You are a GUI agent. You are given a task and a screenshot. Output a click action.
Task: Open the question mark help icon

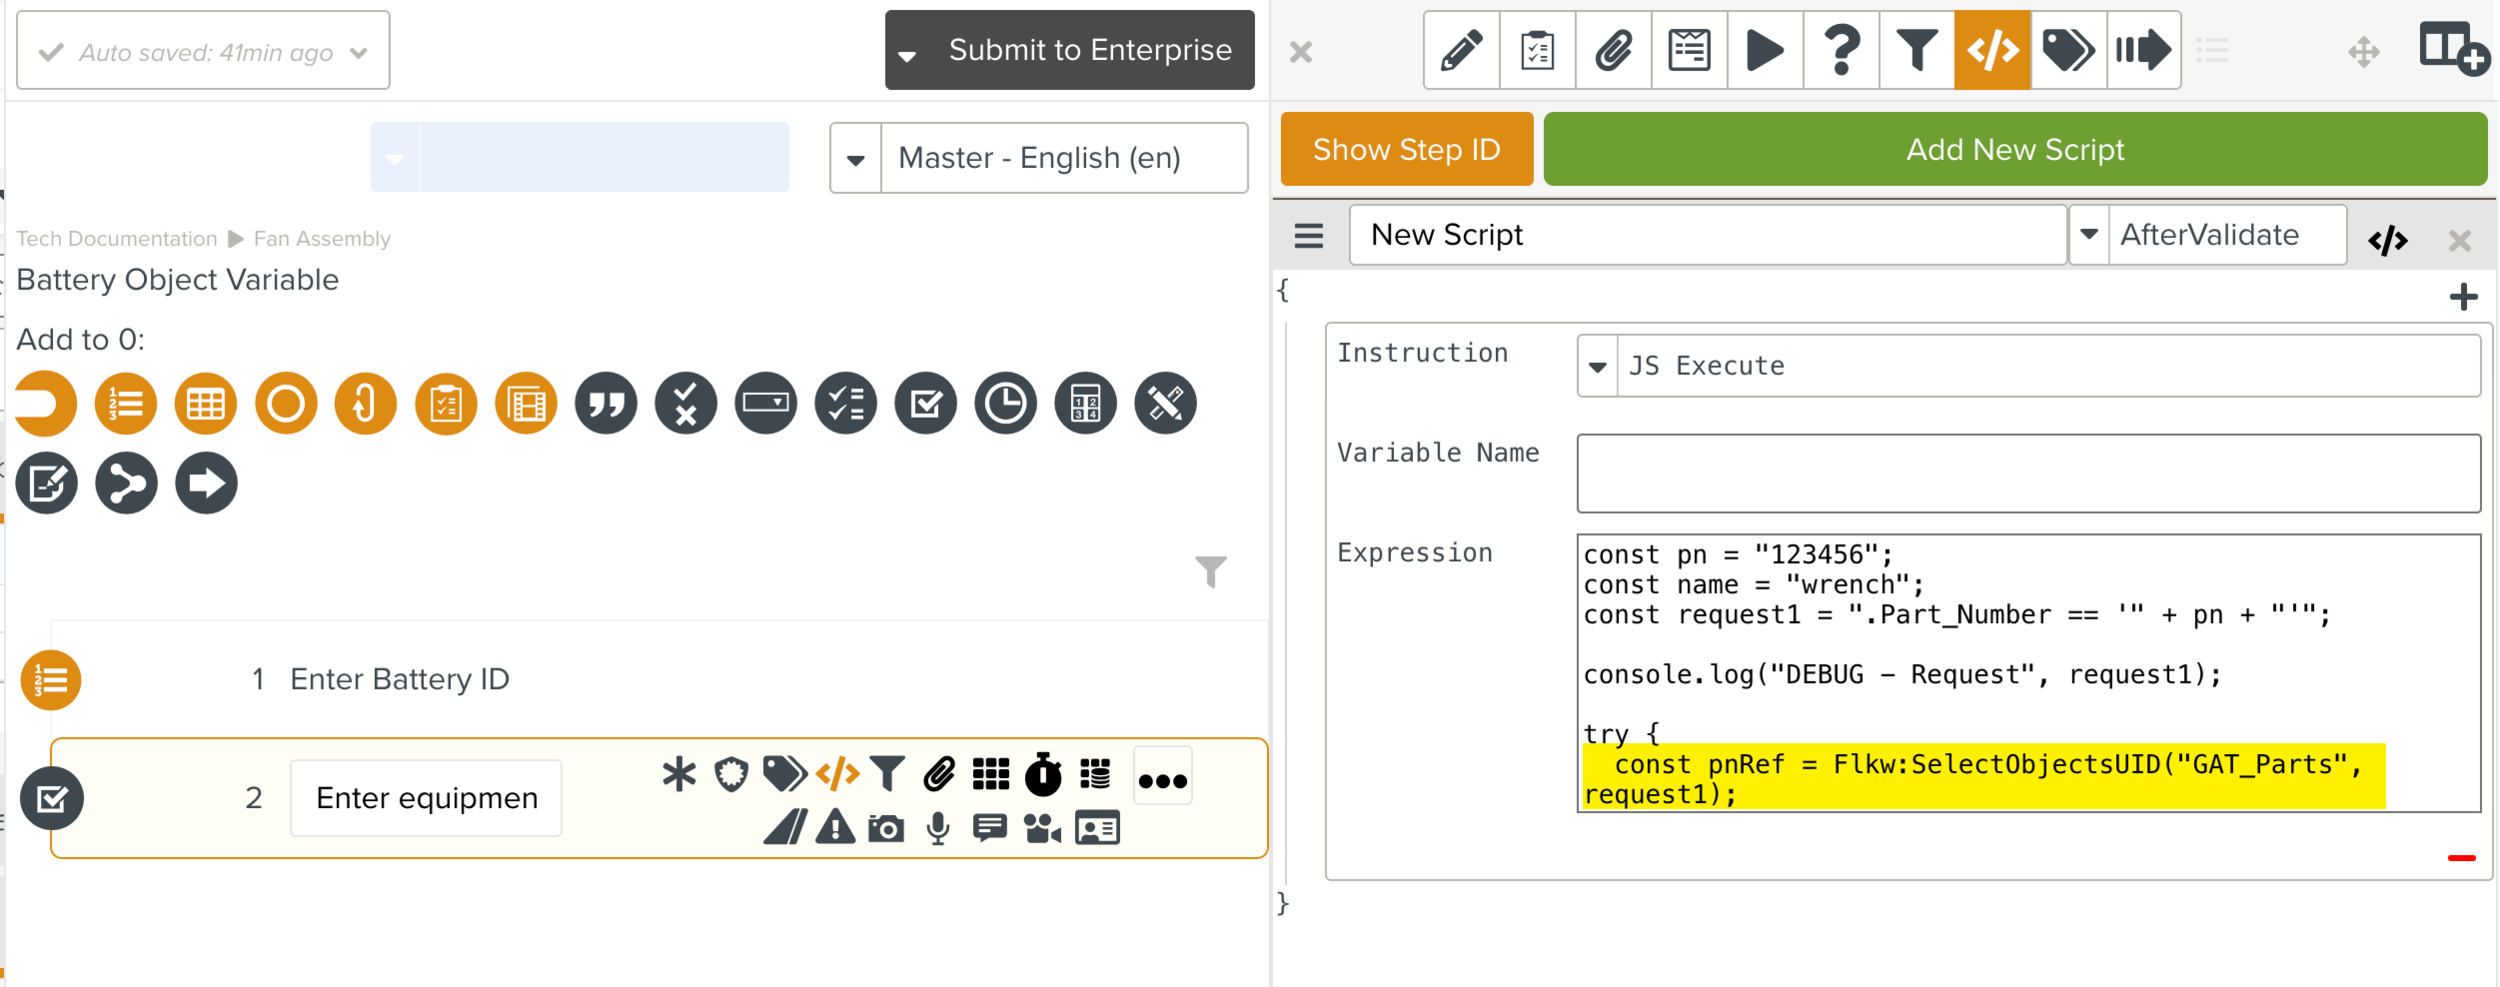click(1841, 50)
